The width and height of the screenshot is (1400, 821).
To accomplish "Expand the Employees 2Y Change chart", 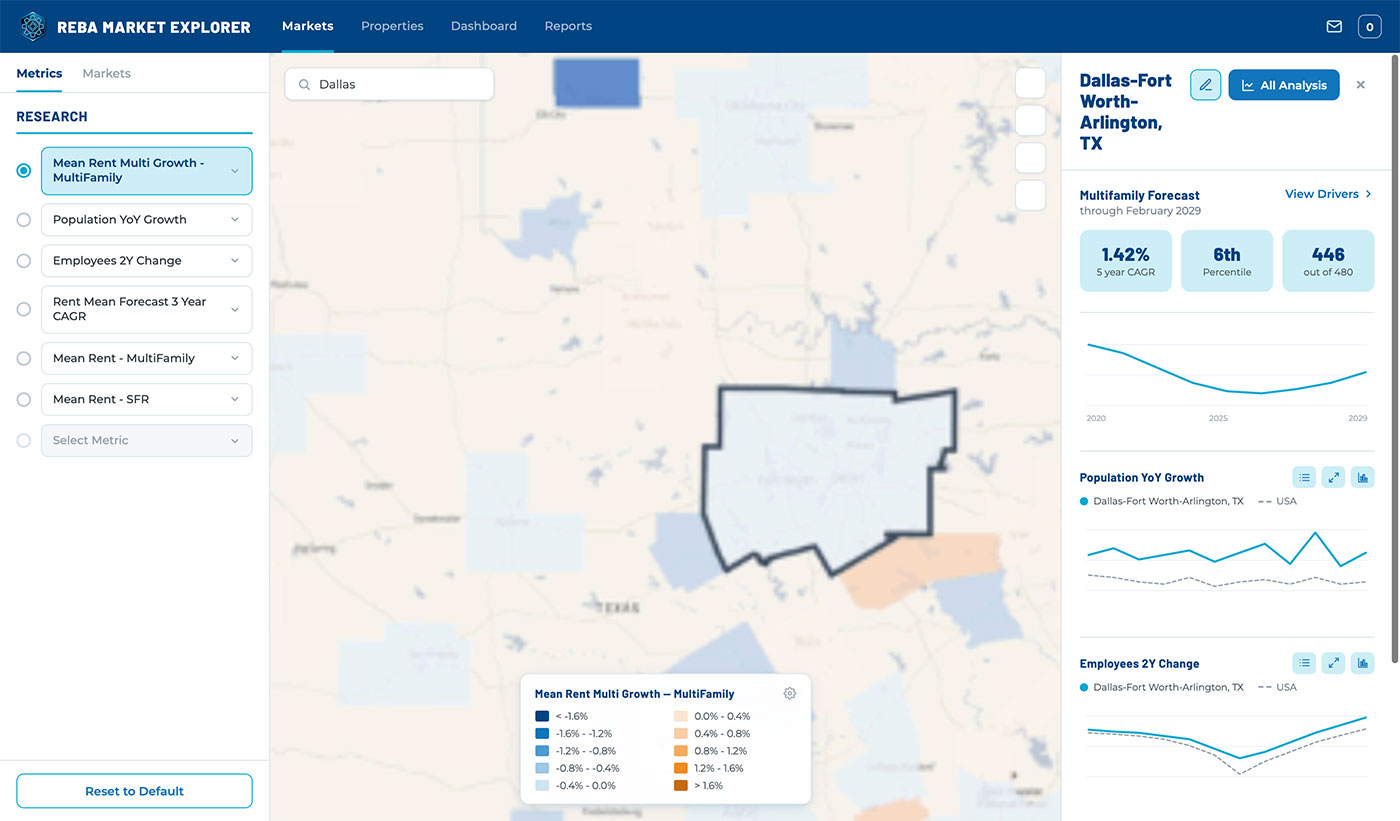I will tap(1333, 663).
